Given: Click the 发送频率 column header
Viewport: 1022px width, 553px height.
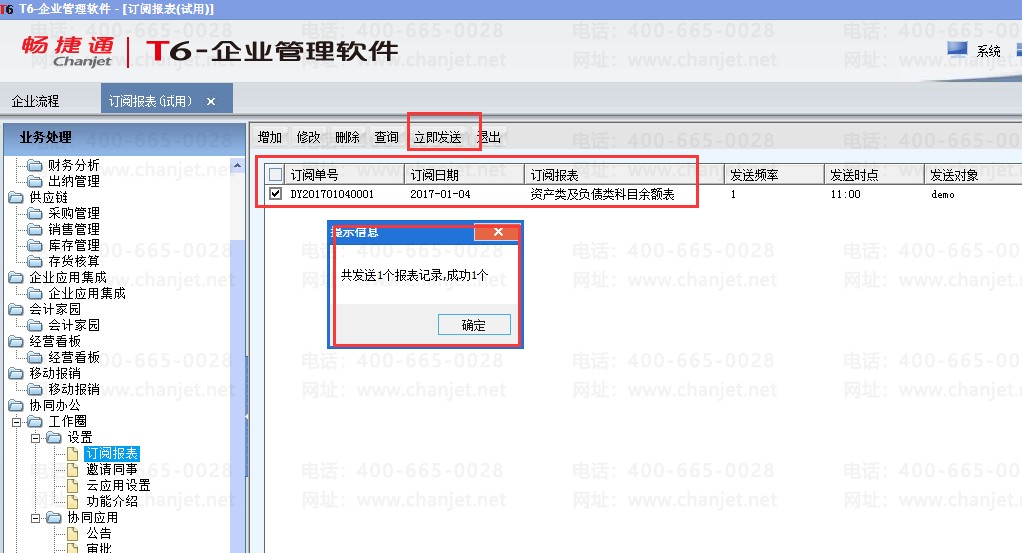Looking at the screenshot, I should pyautogui.click(x=774, y=175).
